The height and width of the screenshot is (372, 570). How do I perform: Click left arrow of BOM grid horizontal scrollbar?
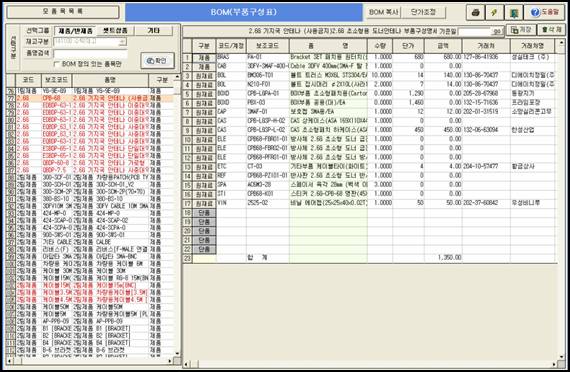pos(186,364)
